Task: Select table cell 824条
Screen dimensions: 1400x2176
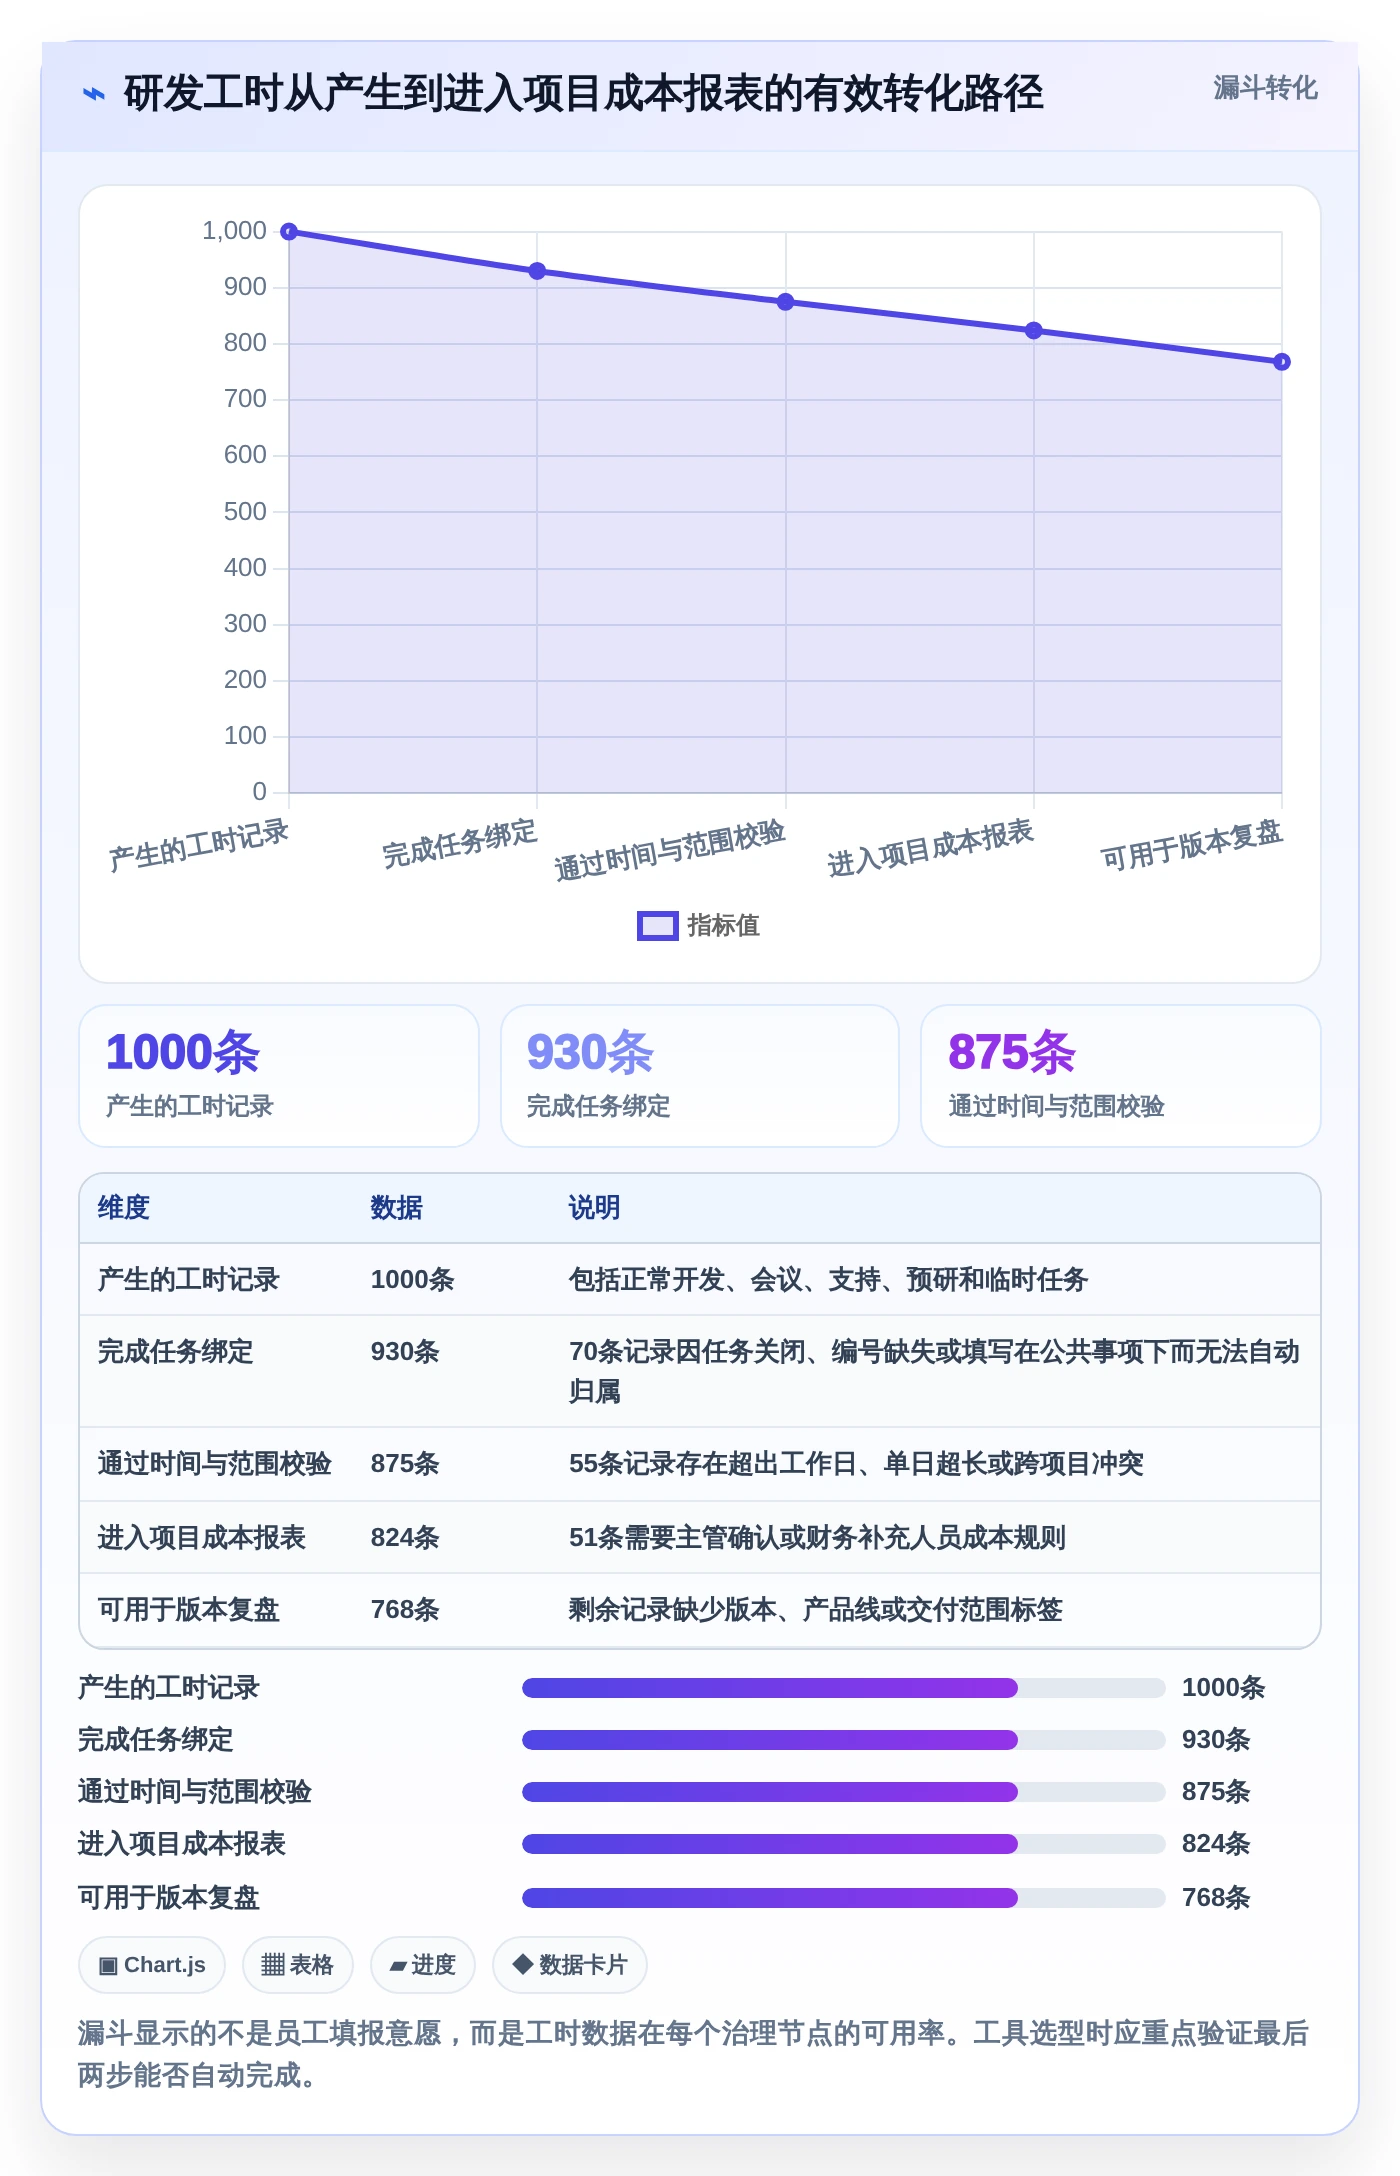Action: tap(405, 1538)
